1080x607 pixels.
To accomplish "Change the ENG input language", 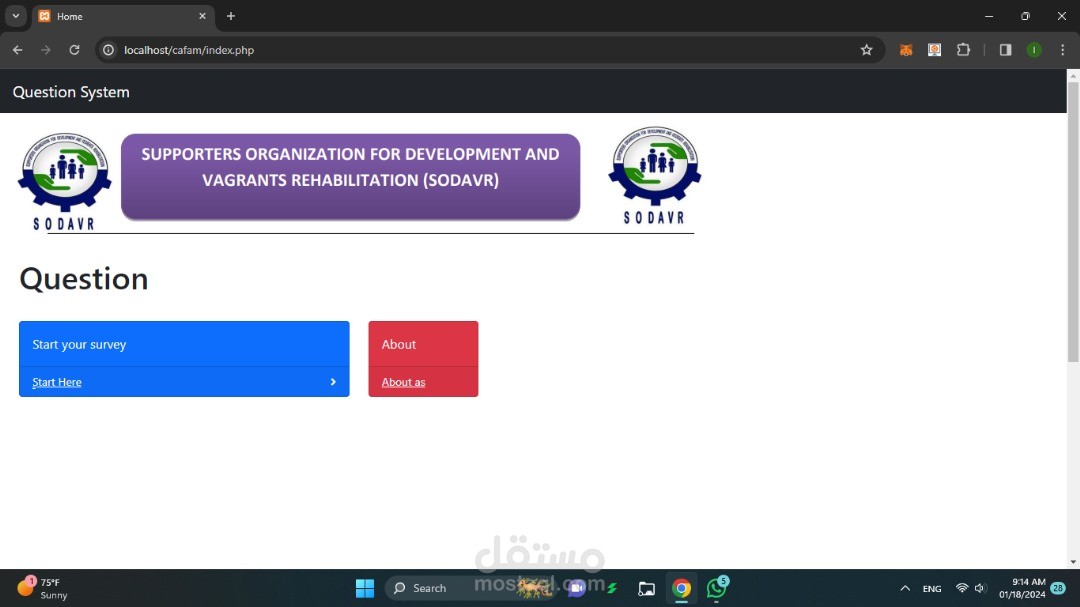I will tap(932, 588).
